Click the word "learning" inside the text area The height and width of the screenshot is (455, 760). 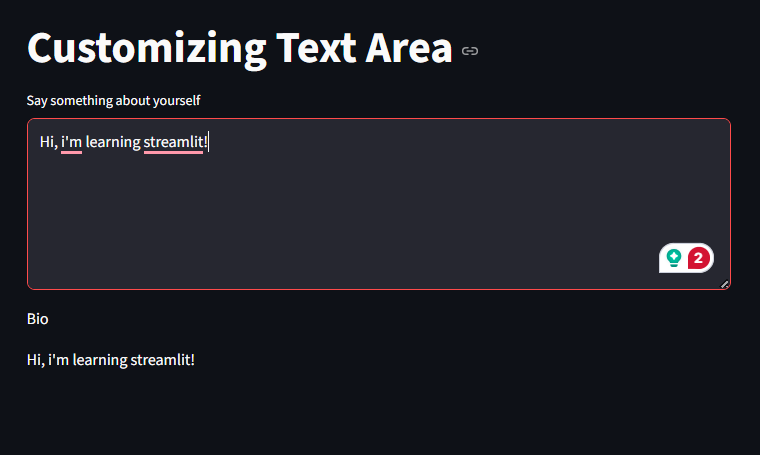click(x=113, y=142)
